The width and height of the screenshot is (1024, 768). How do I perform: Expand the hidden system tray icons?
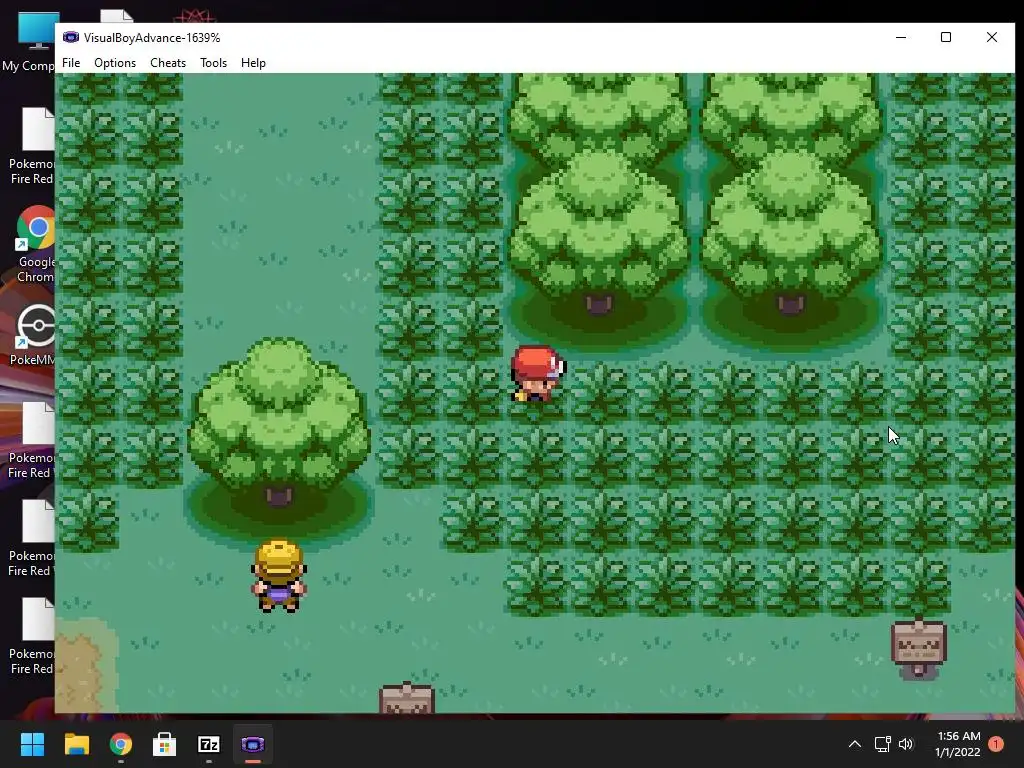[x=854, y=744]
